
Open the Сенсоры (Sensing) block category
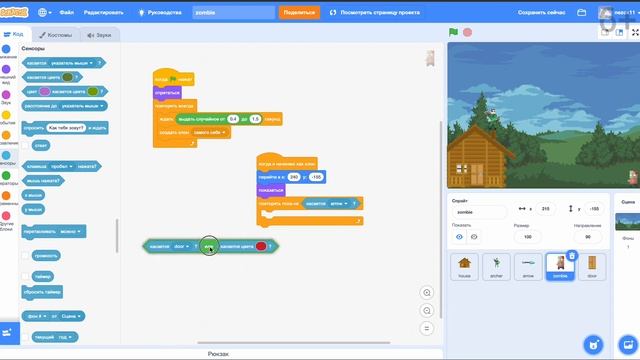click(x=7, y=158)
